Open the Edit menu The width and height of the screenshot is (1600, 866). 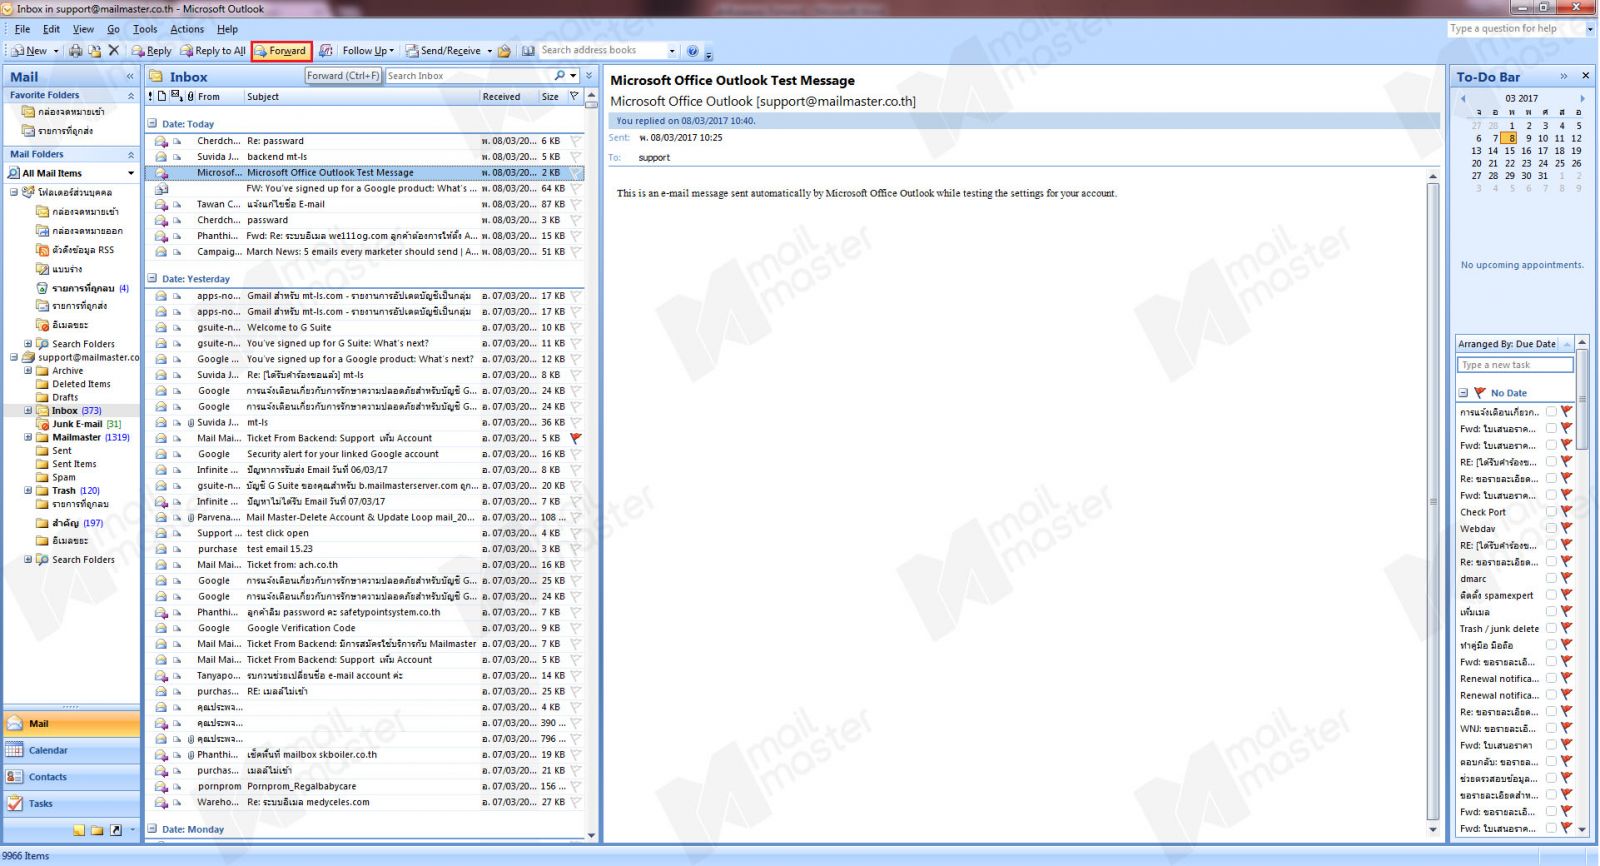click(51, 29)
